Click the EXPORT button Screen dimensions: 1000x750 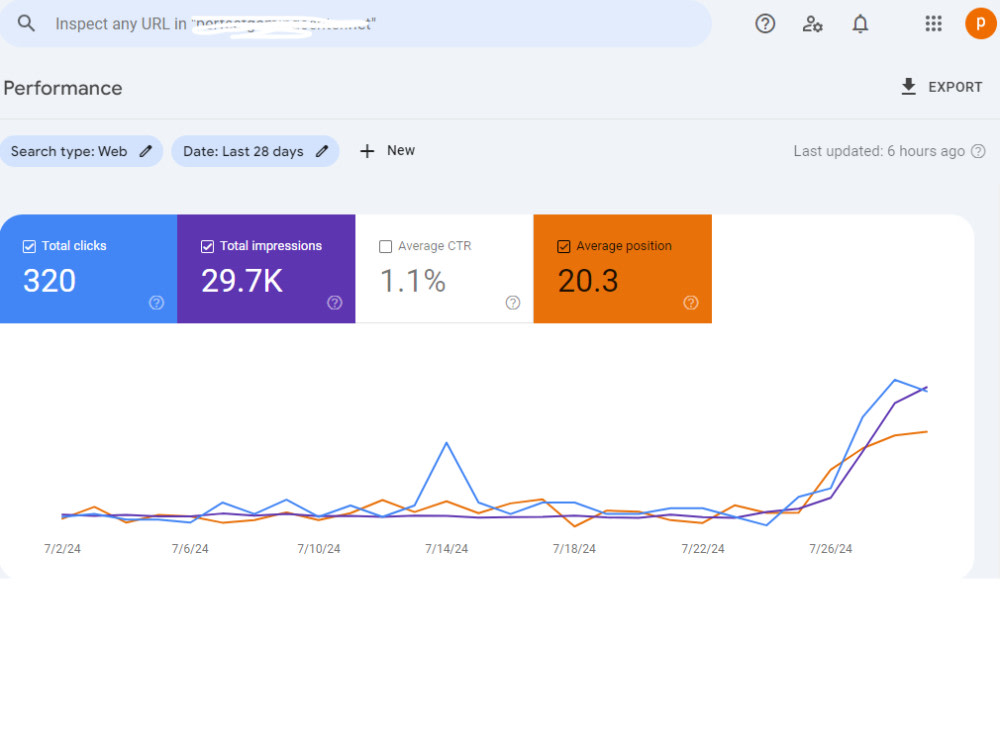point(941,87)
